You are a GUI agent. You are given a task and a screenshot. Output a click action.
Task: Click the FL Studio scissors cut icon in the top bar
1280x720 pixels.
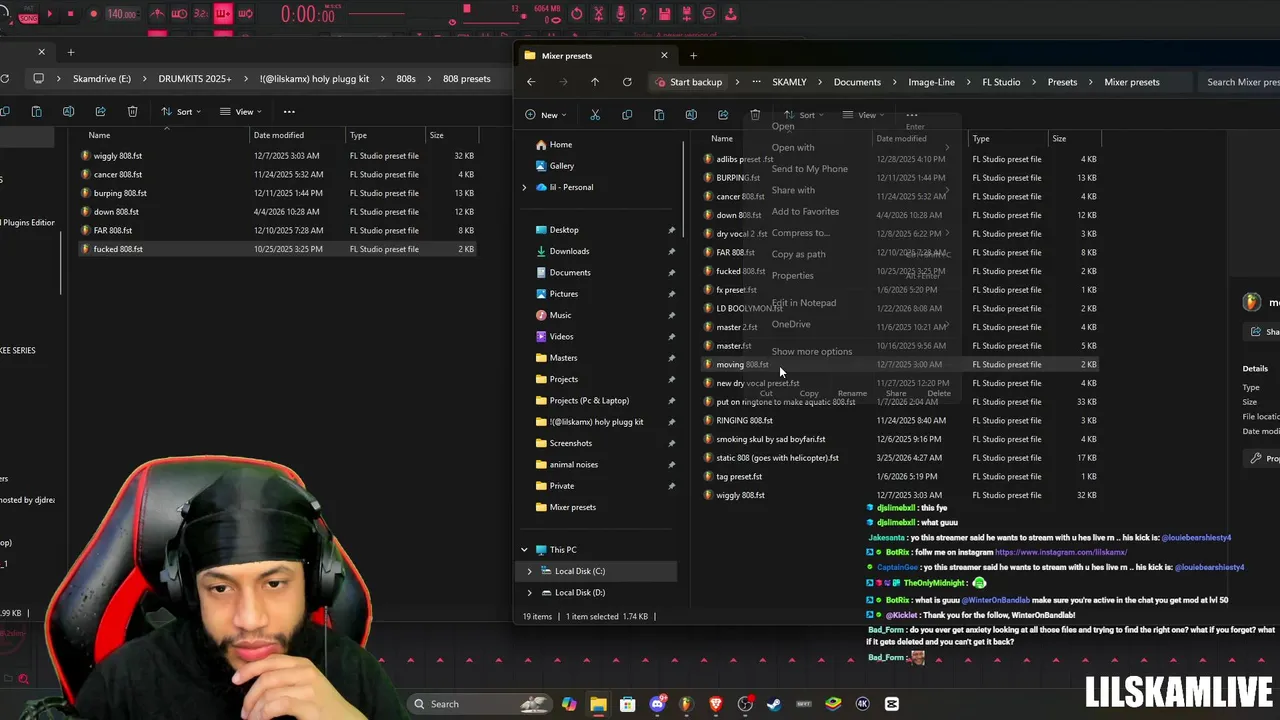[599, 14]
